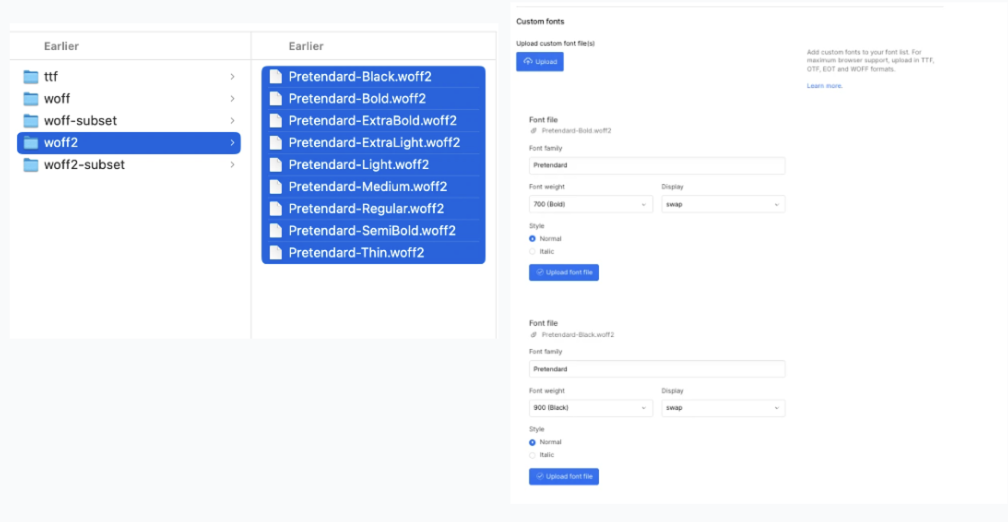Select the woff folder name
This screenshot has height=522, width=1008.
[x=57, y=99]
